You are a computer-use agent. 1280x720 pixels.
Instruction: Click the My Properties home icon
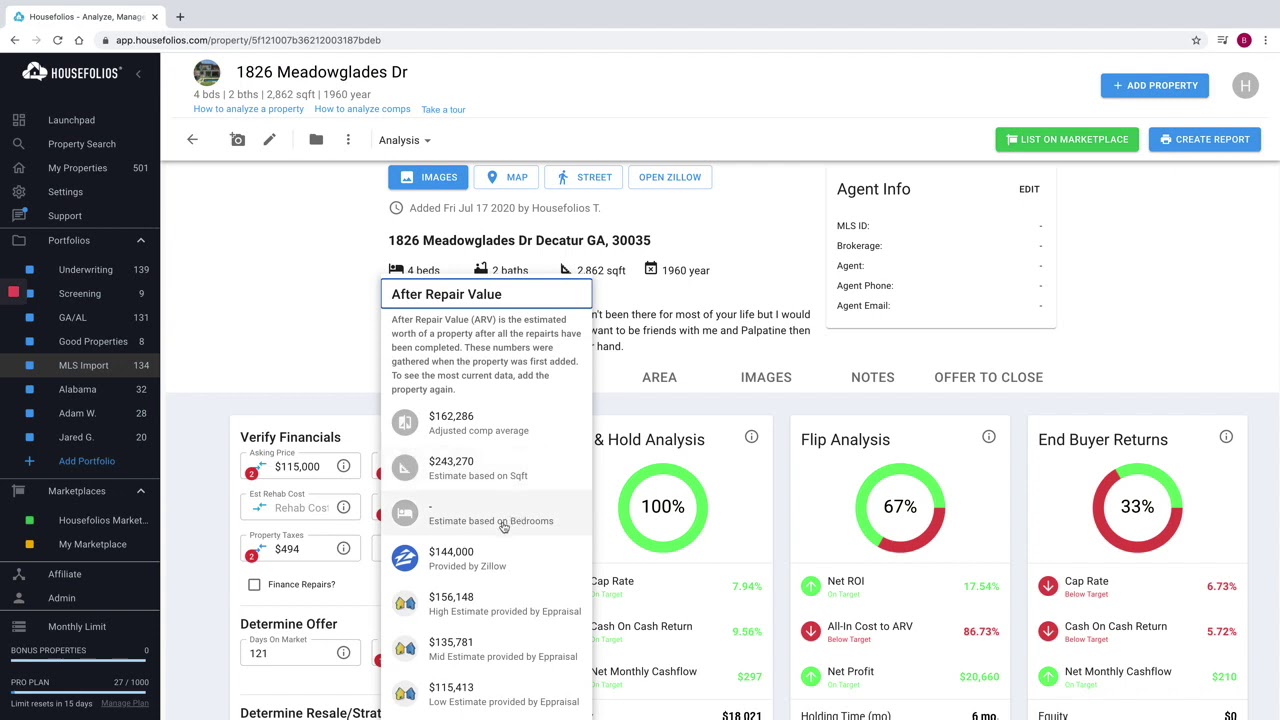[19, 168]
